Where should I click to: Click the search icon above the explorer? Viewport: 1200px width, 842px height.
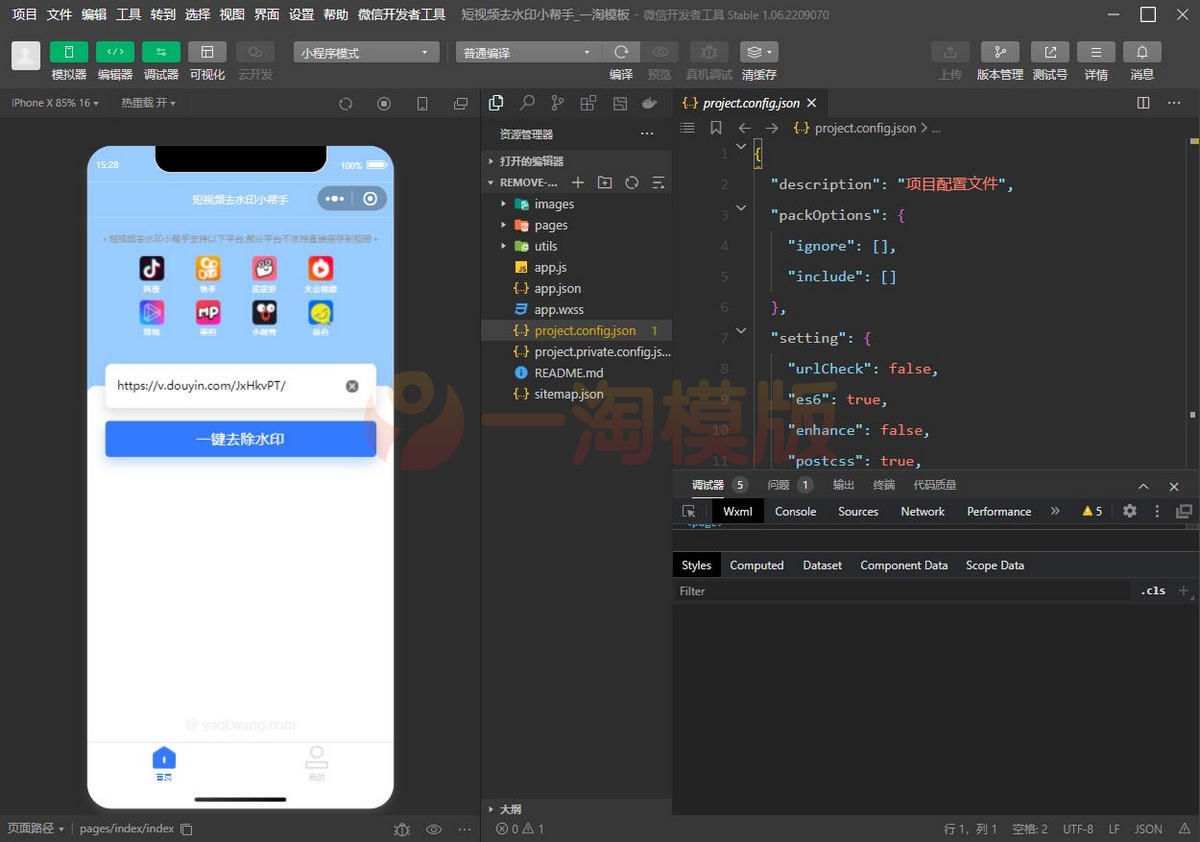click(x=527, y=103)
